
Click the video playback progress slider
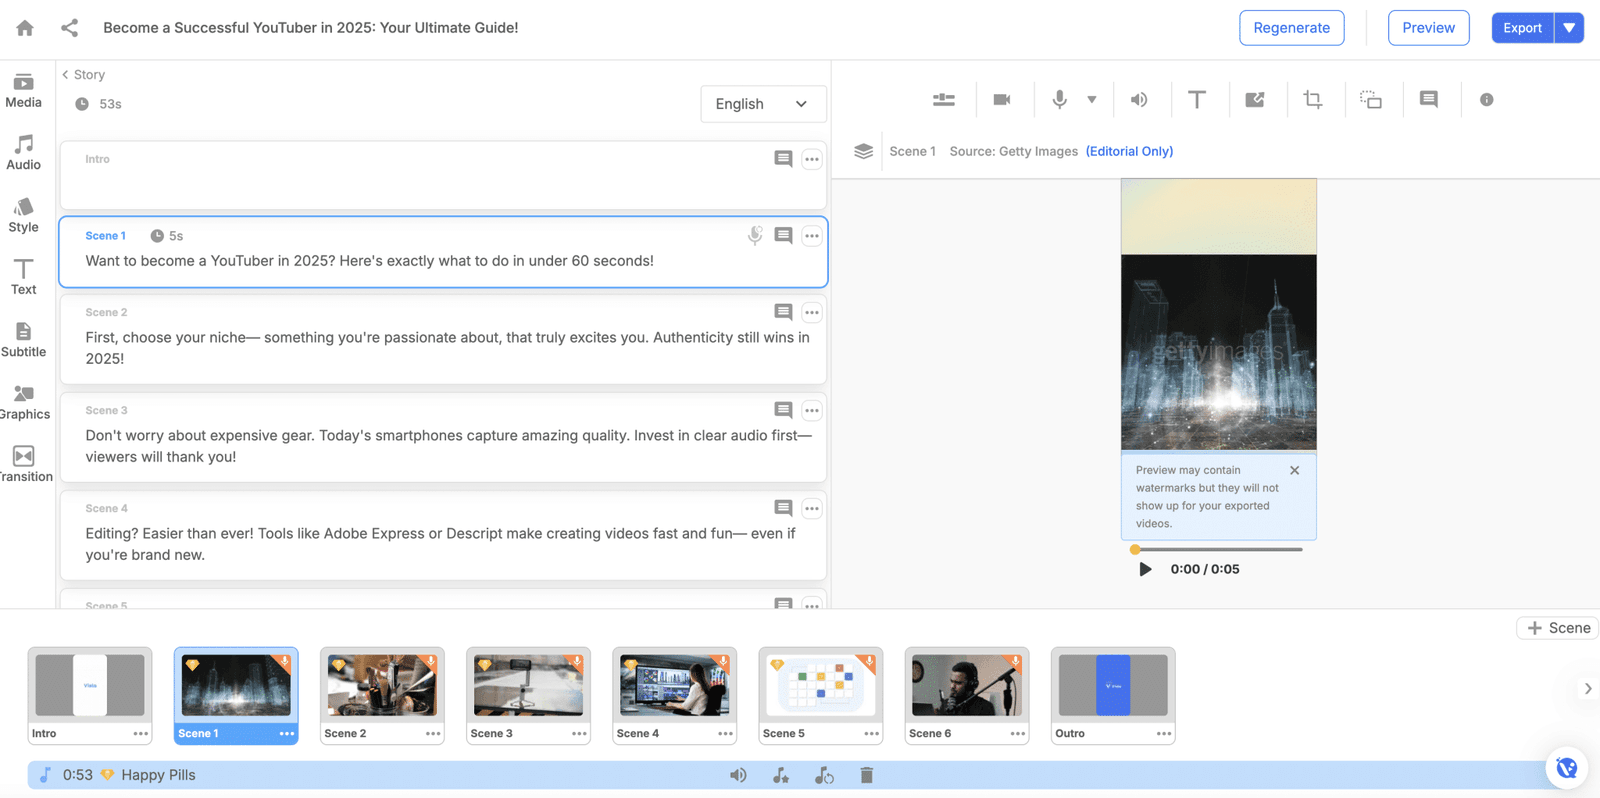pos(1218,549)
